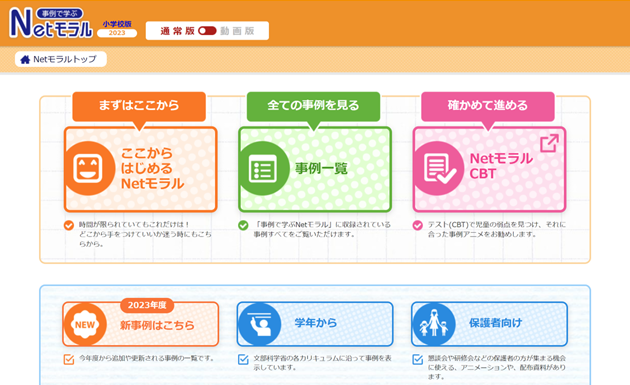Toggle the 通常版/動画版 switch
Viewport: 630px width, 385px height.
tap(207, 31)
